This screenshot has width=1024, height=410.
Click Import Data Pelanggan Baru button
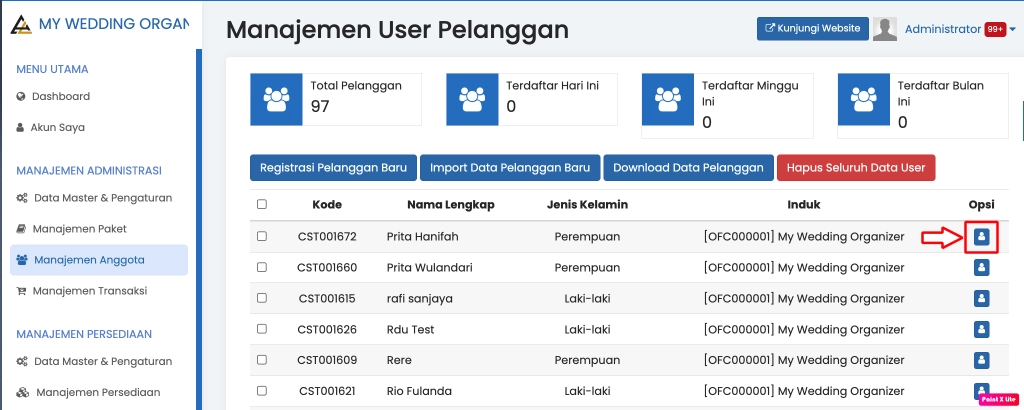click(510, 168)
